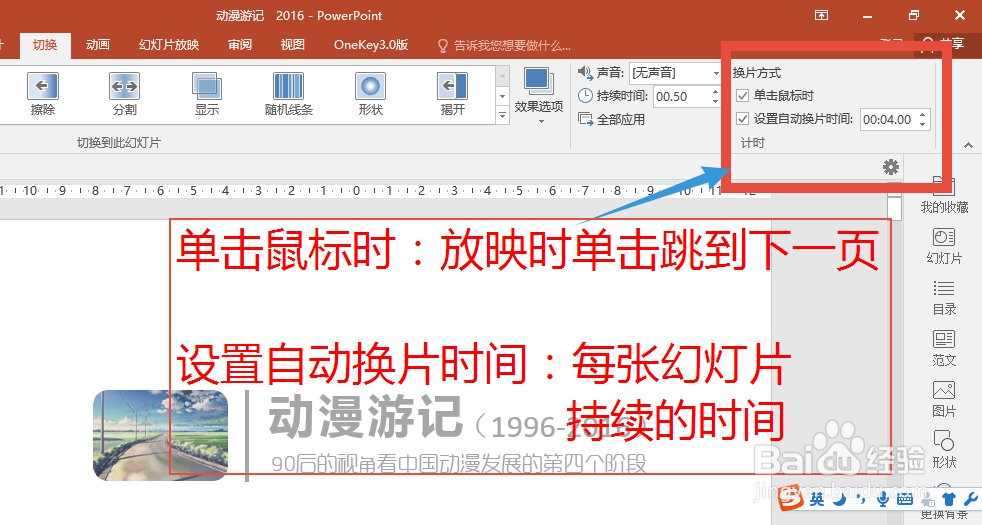The width and height of the screenshot is (982, 525).
Task: Collapse the ribbon with the chevron
Action: [968, 145]
